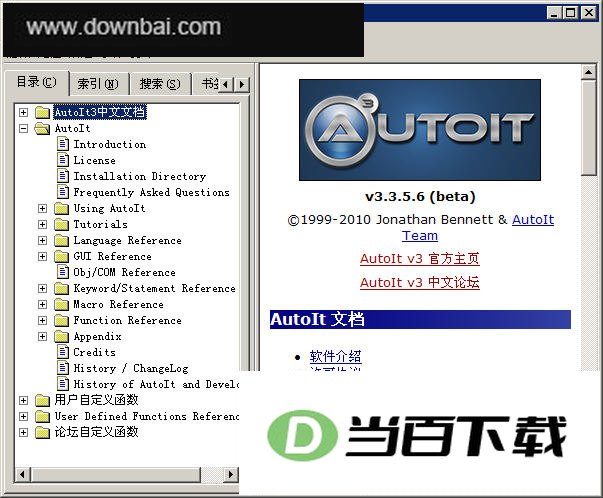603x498 pixels.
Task: Click the content pane scroll up arrow
Action: click(x=588, y=72)
